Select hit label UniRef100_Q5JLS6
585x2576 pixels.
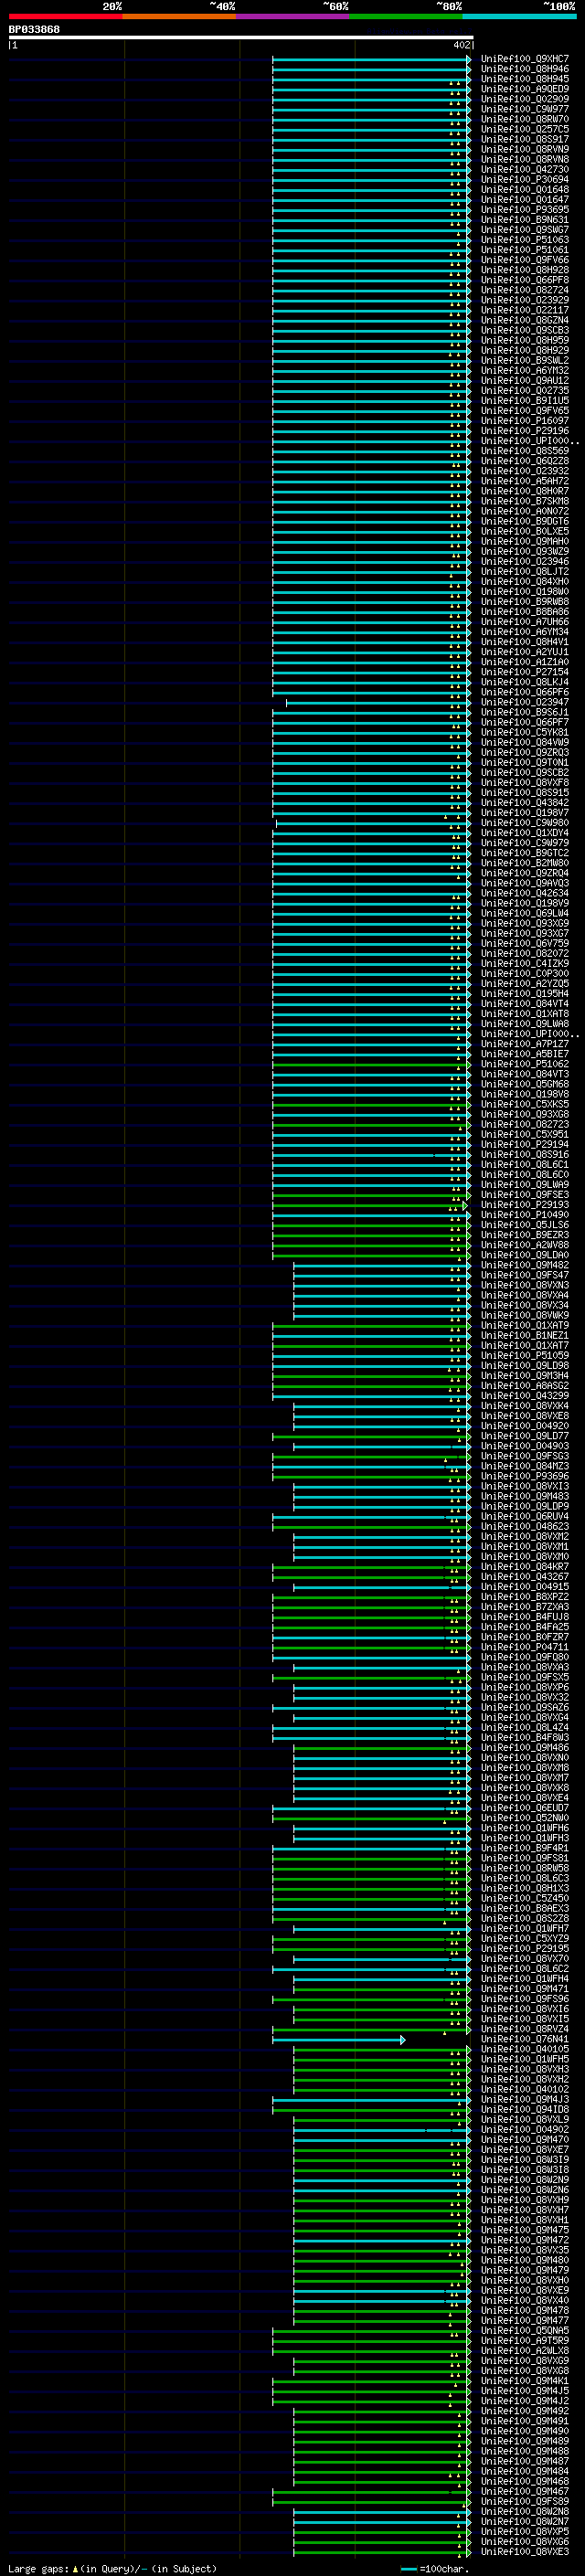tap(525, 1225)
